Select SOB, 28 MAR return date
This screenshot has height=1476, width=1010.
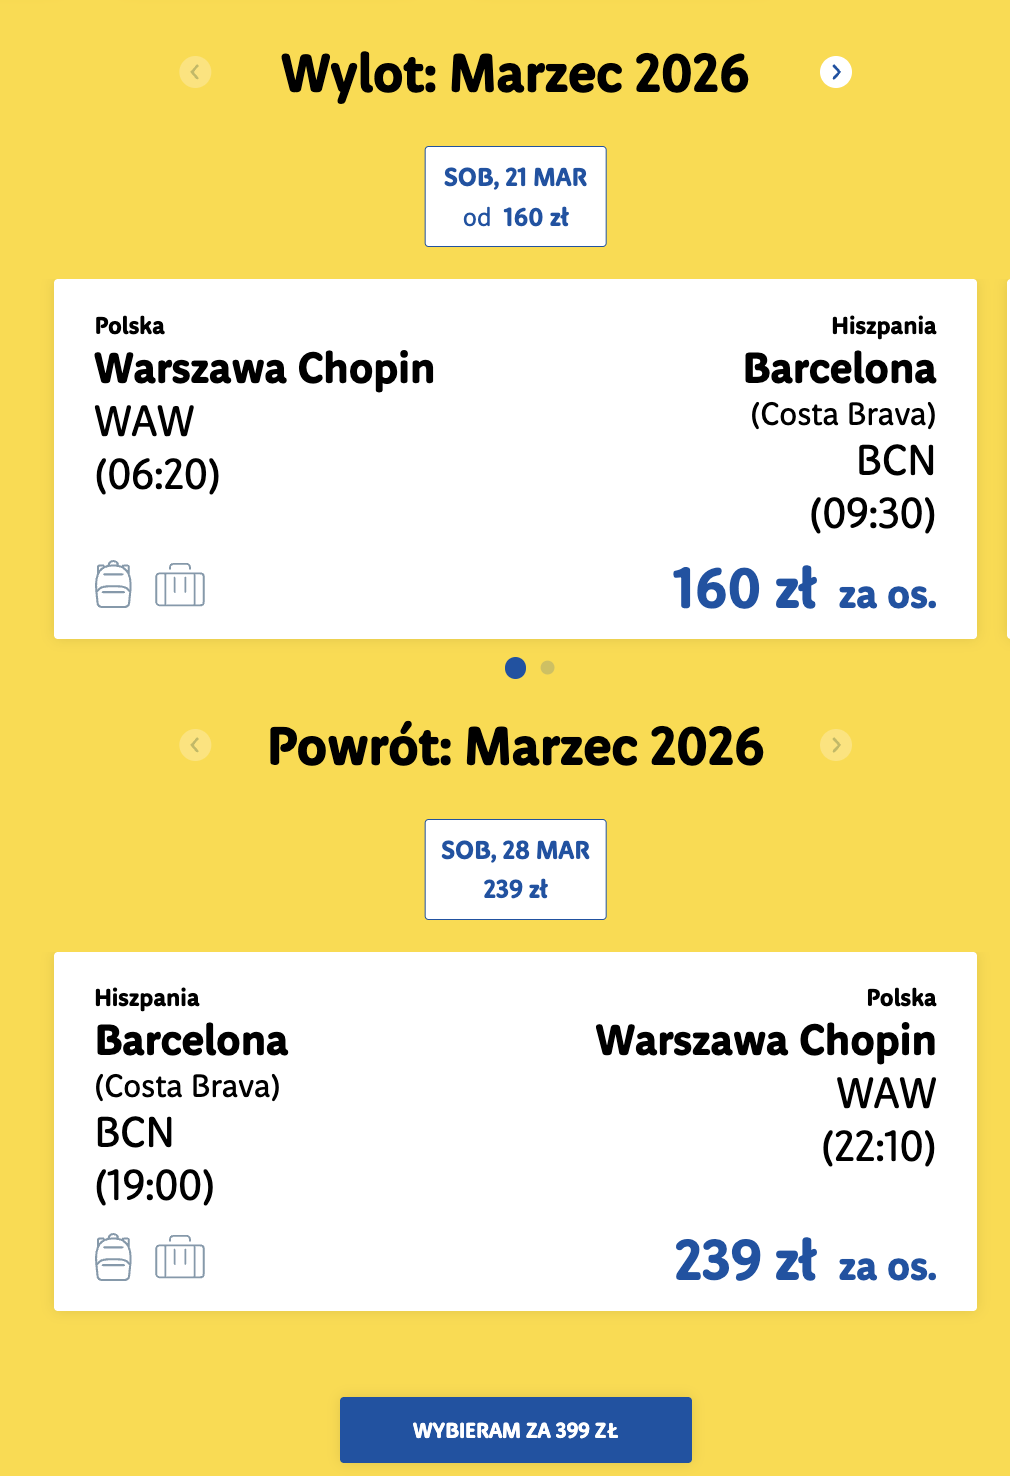[x=515, y=869]
